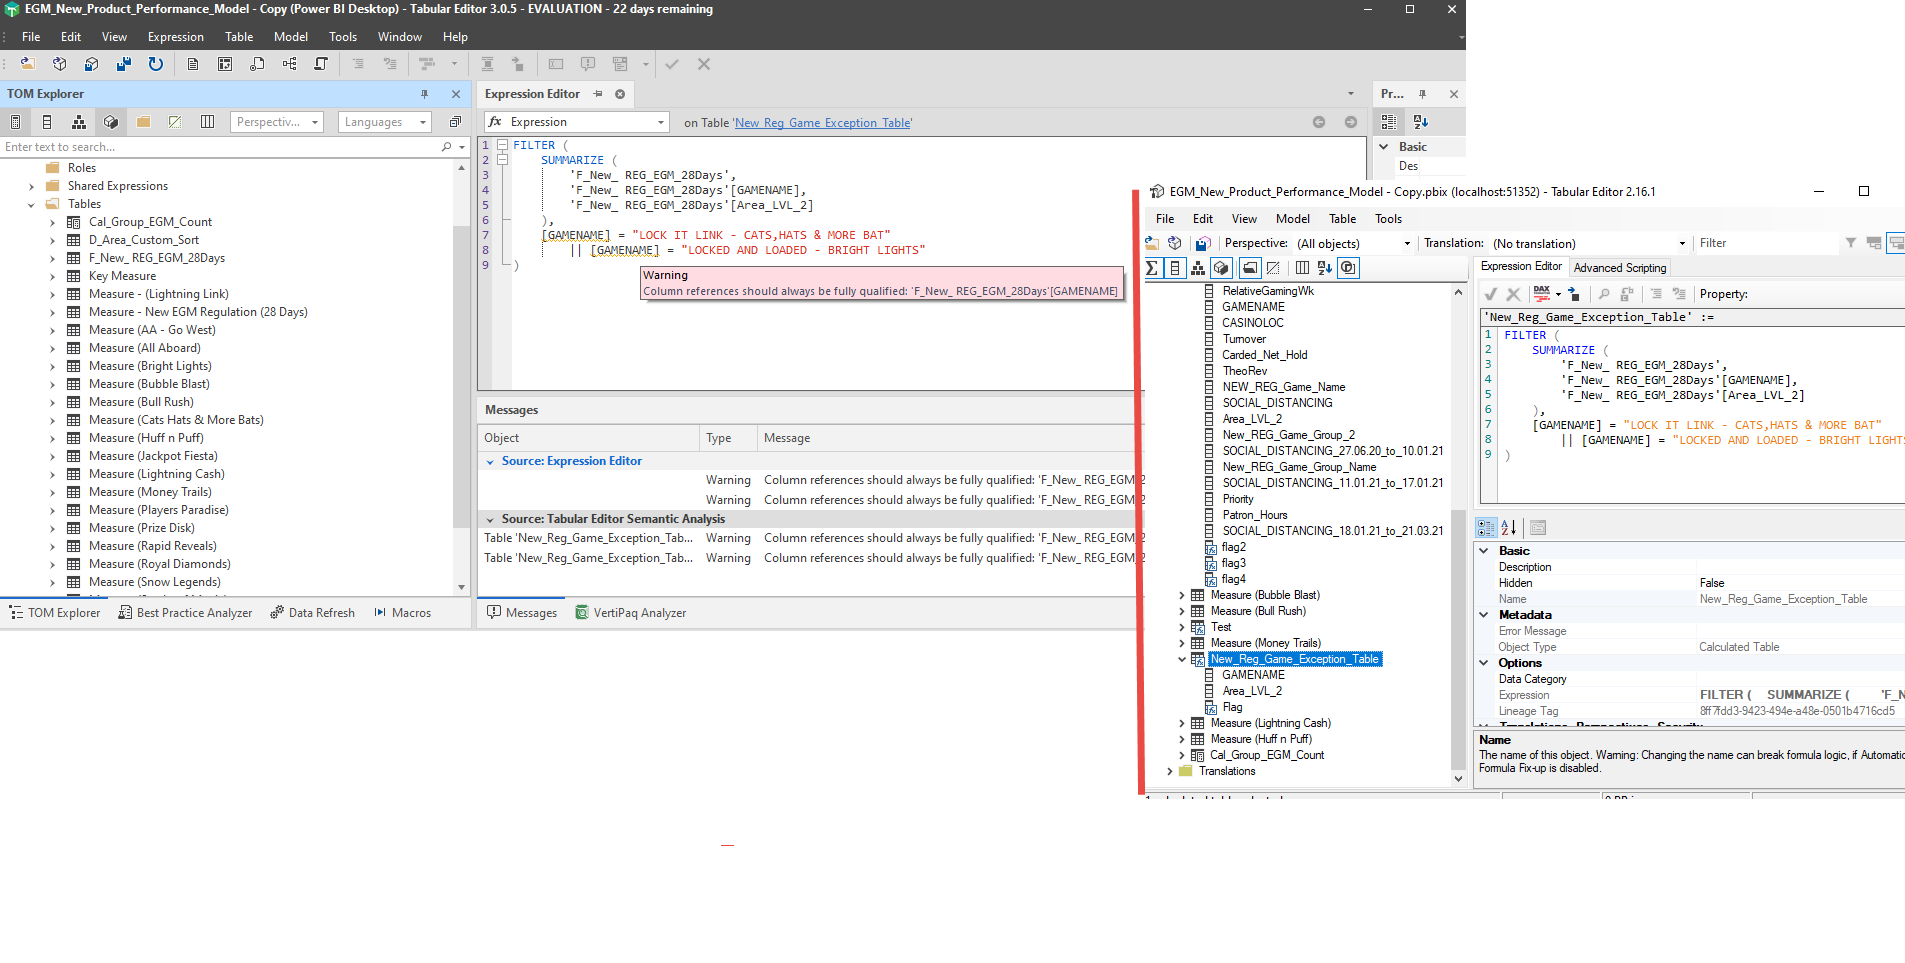The height and width of the screenshot is (963, 1905).
Task: Switch to the Advanced Scripting tab
Action: pos(1619,267)
